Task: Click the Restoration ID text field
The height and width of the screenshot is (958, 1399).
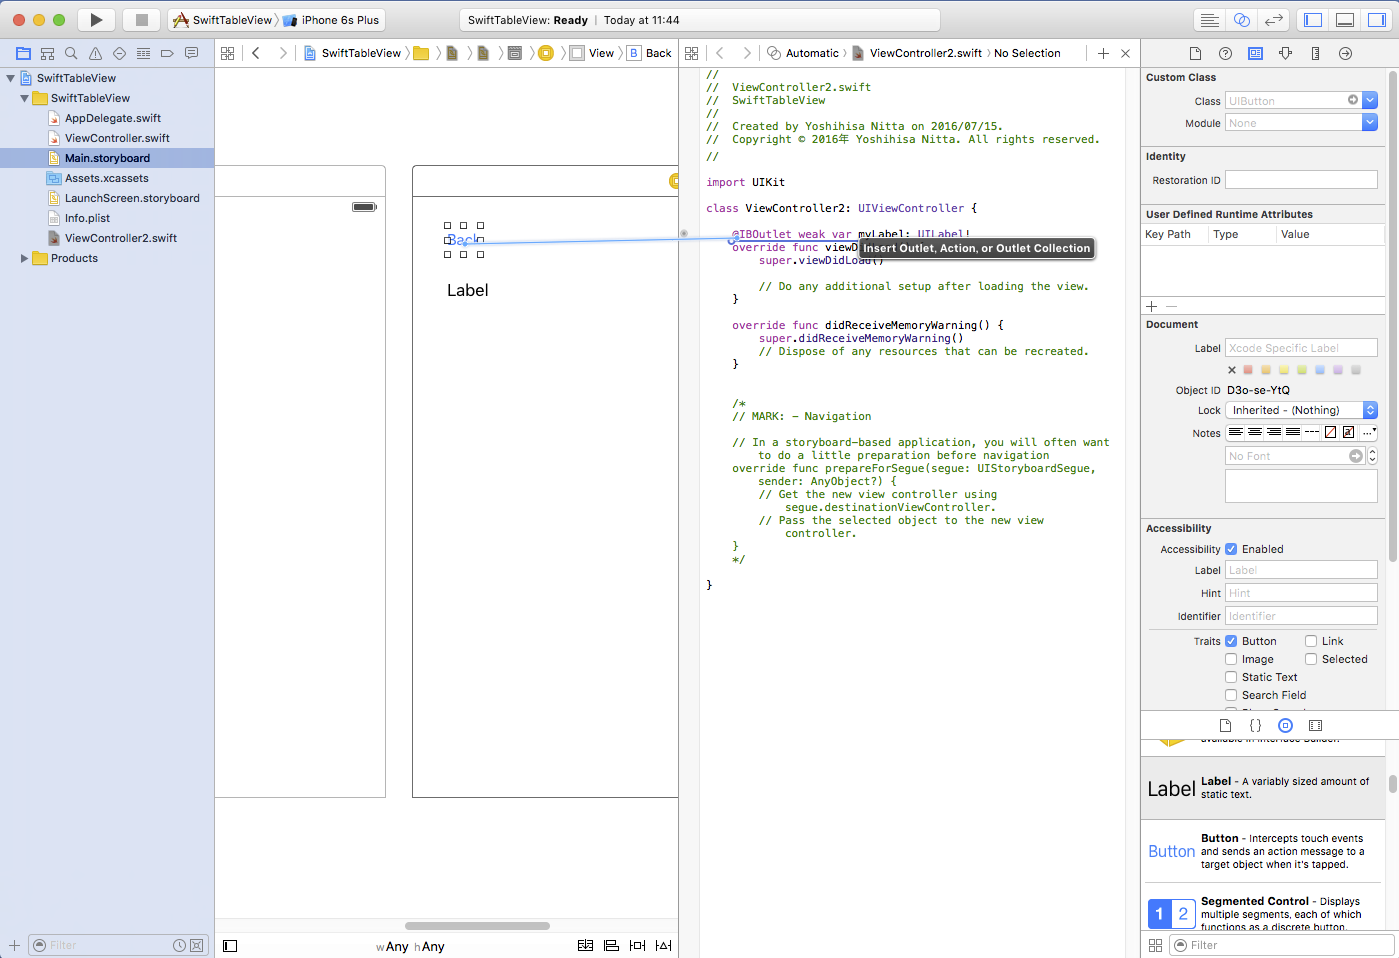Action: (x=1301, y=180)
